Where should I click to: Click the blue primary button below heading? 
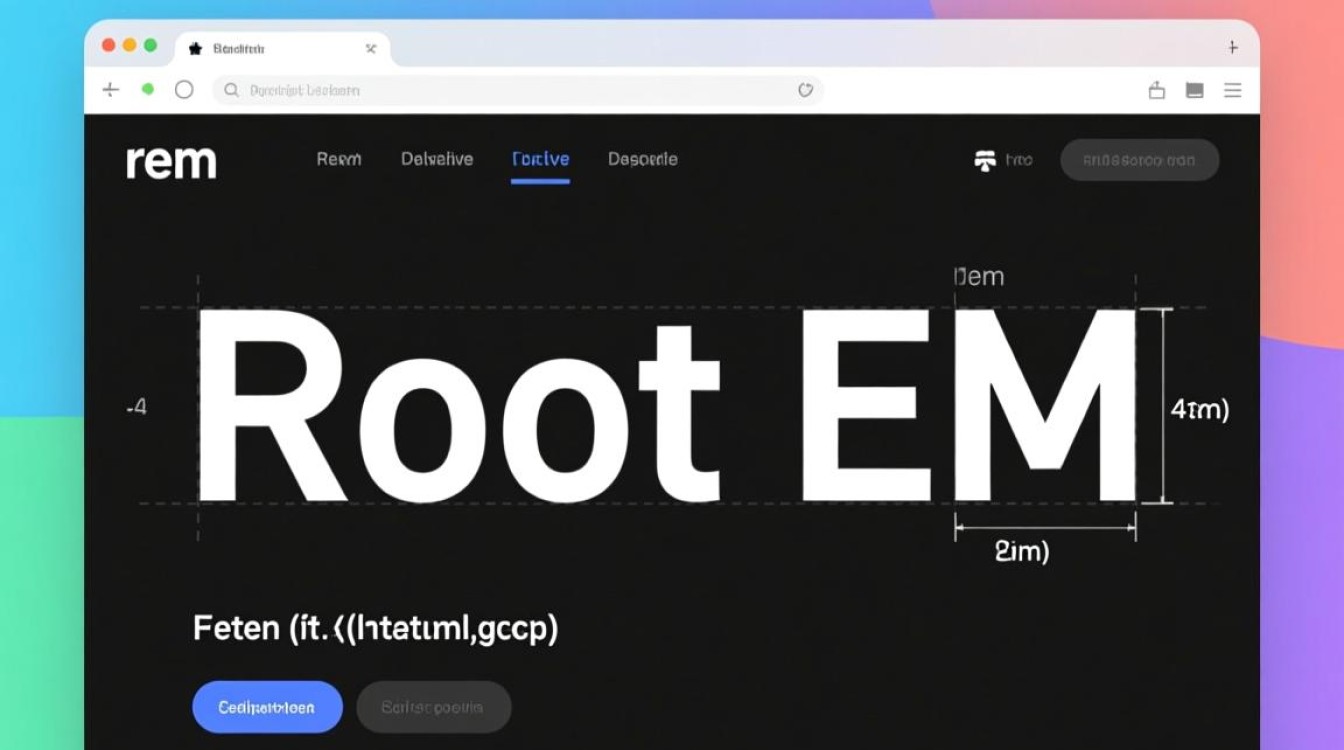[x=267, y=707]
